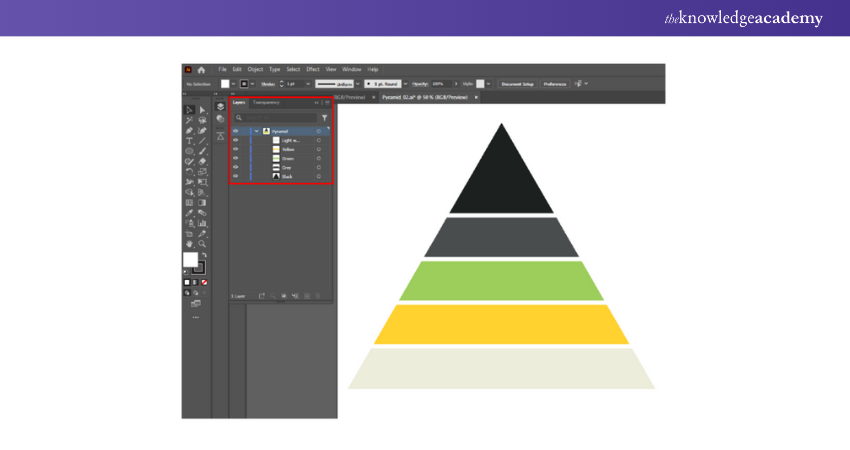Select the Magic Wand tool
Image resolution: width=850 pixels, height=450 pixels.
pyautogui.click(x=189, y=120)
